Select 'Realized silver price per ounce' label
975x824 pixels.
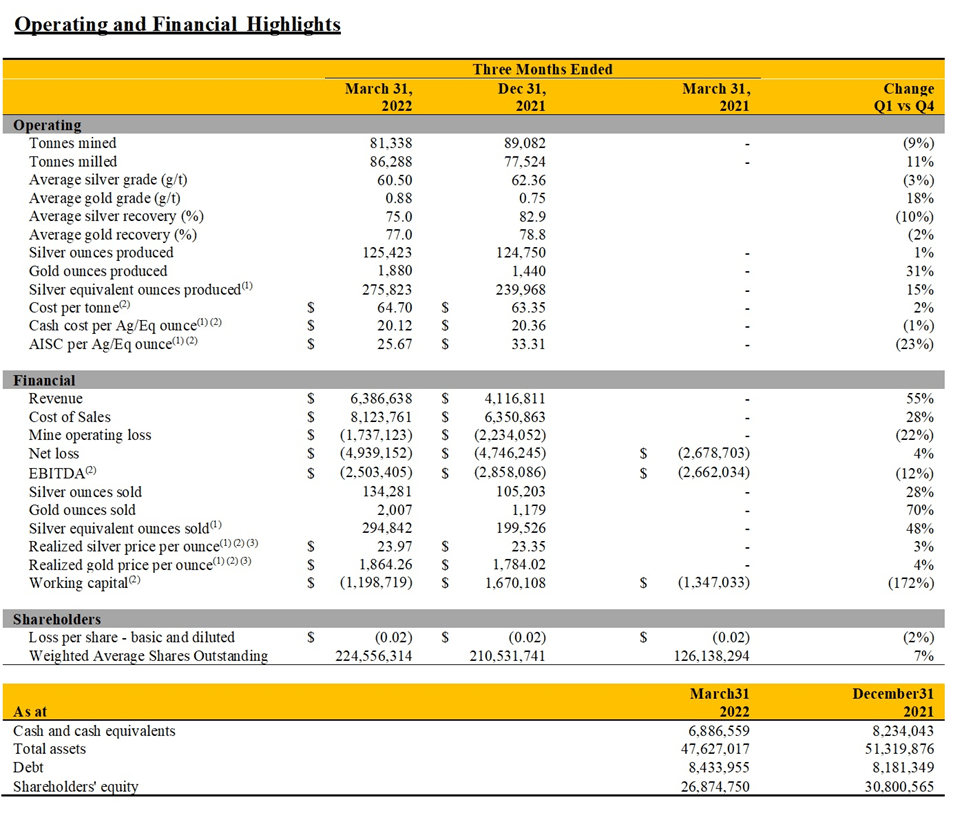[144, 546]
